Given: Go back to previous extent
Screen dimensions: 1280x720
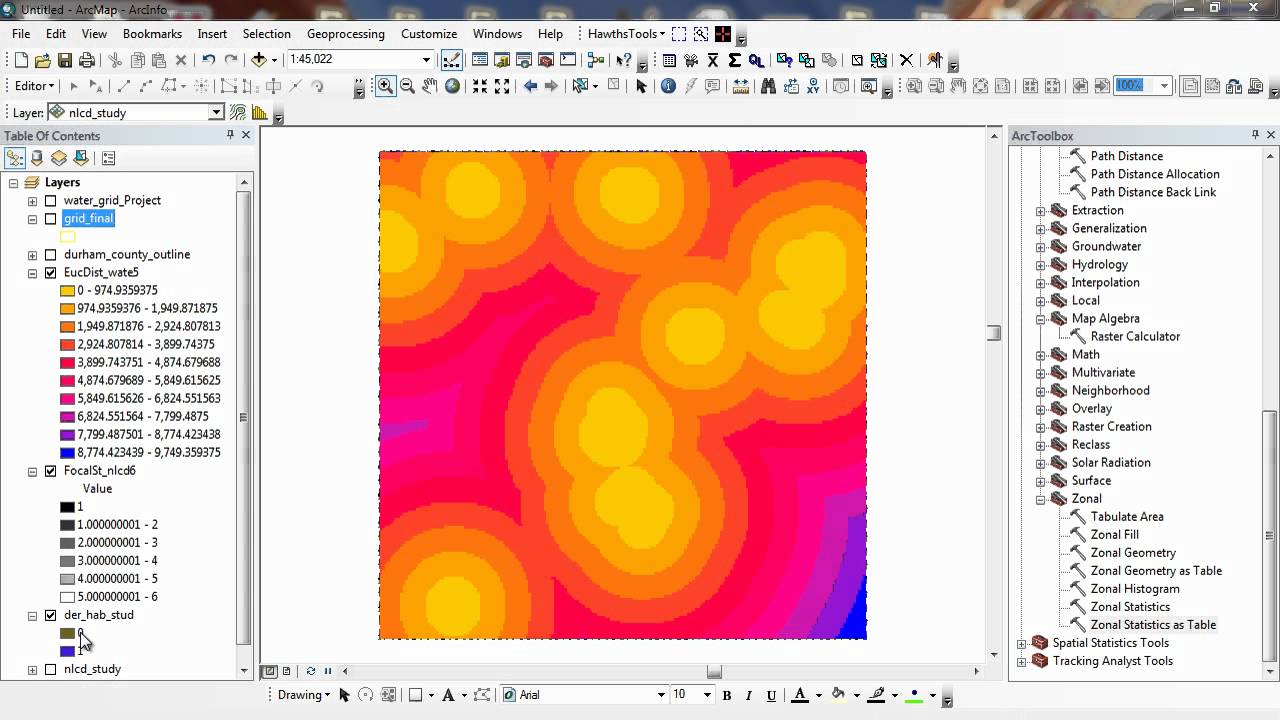Looking at the screenshot, I should point(530,86).
